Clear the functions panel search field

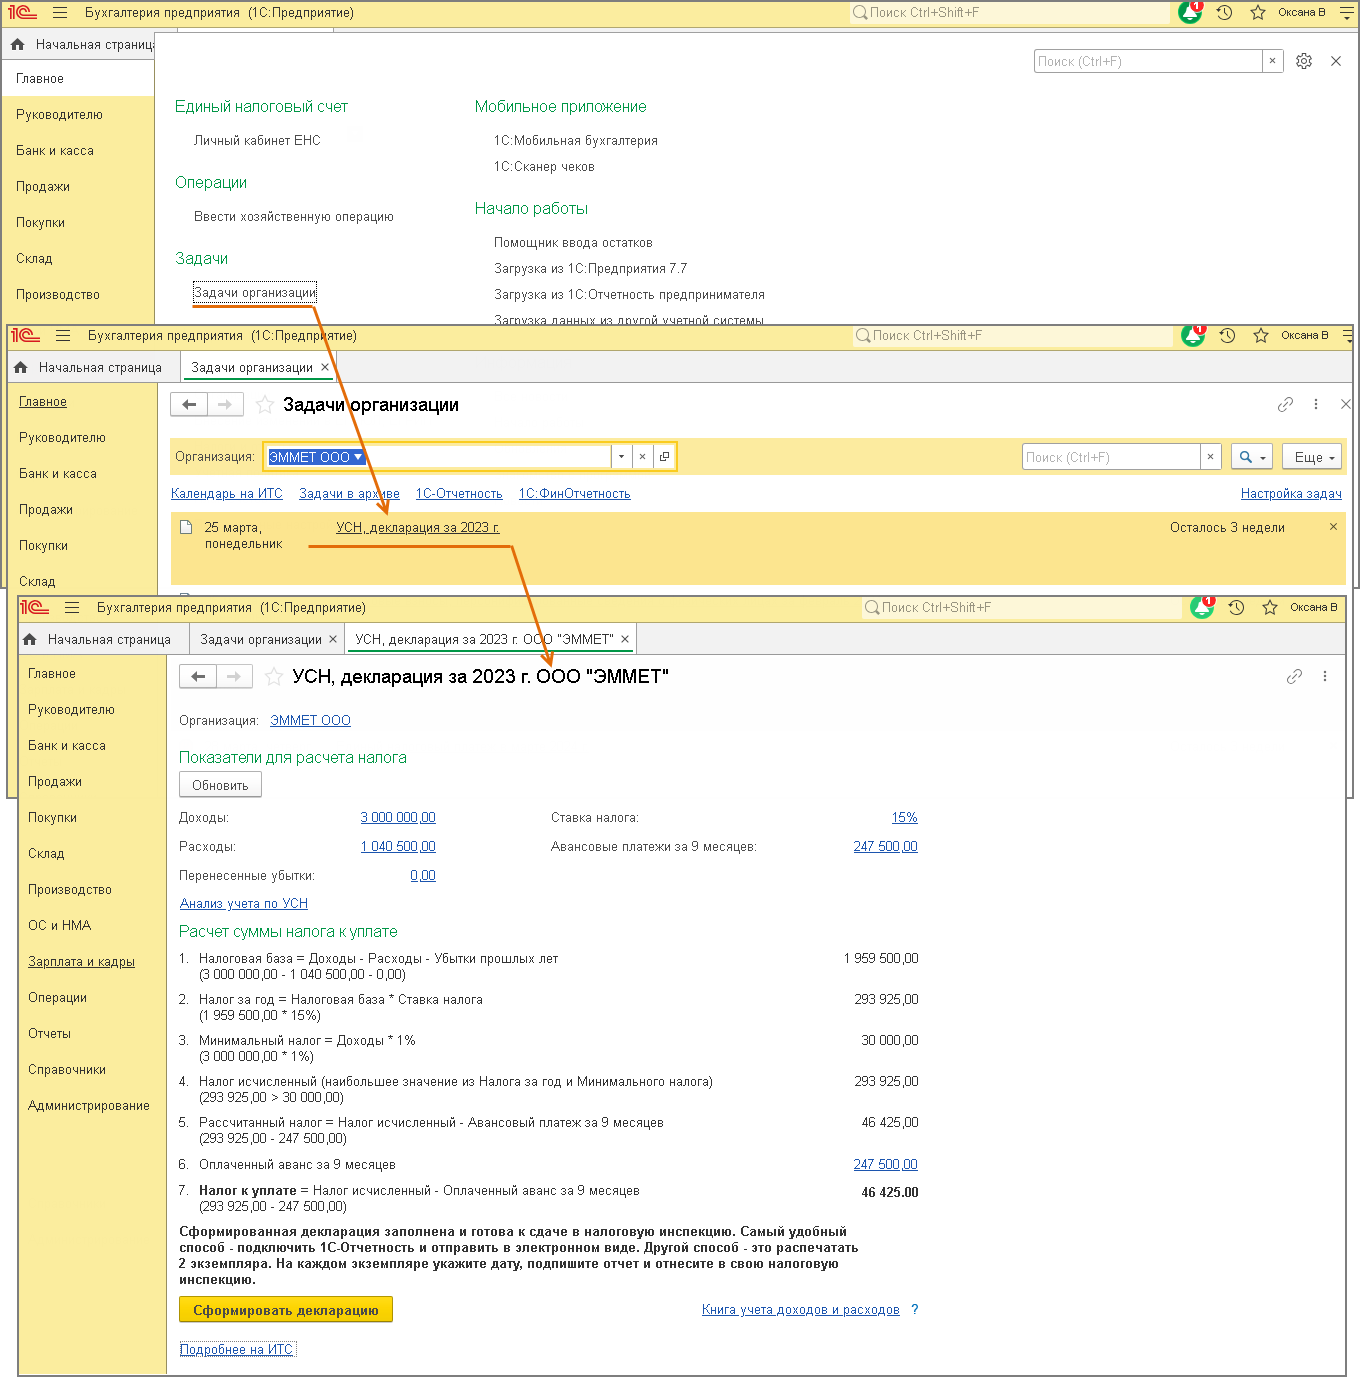1272,61
